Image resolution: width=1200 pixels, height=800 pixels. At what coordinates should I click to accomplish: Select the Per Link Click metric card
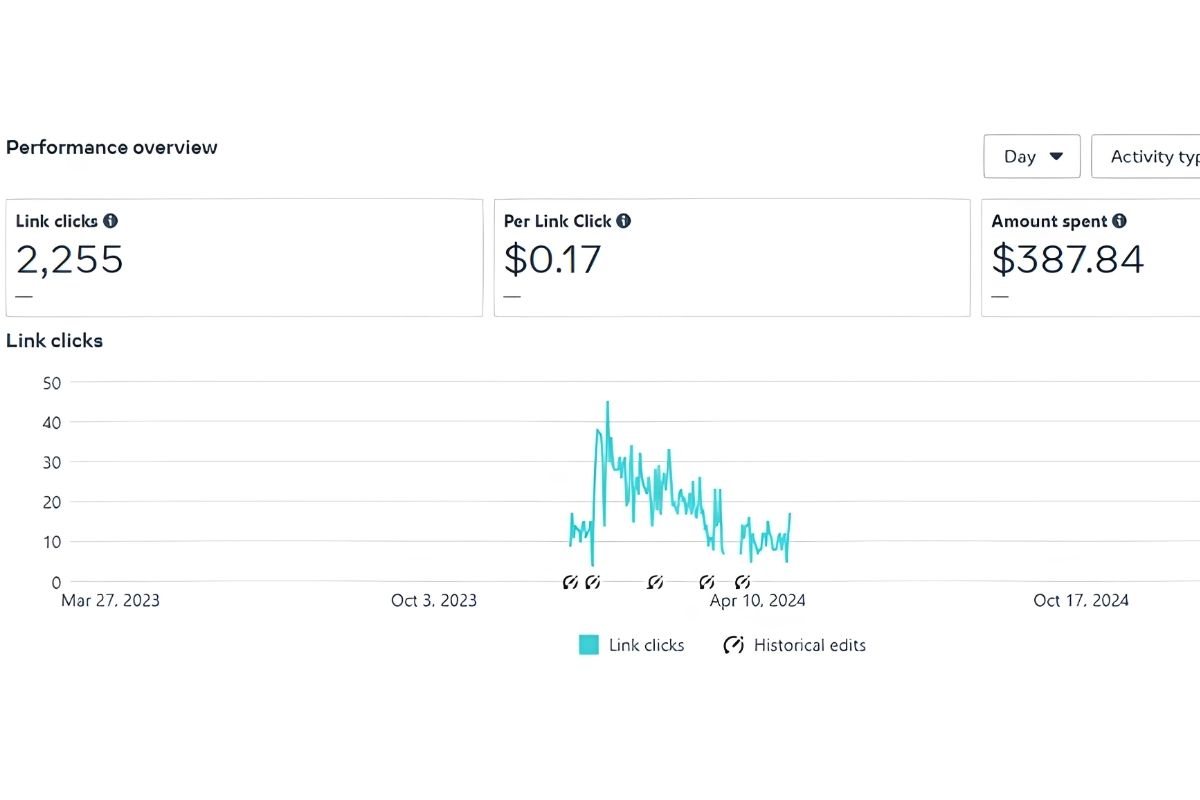(x=732, y=258)
